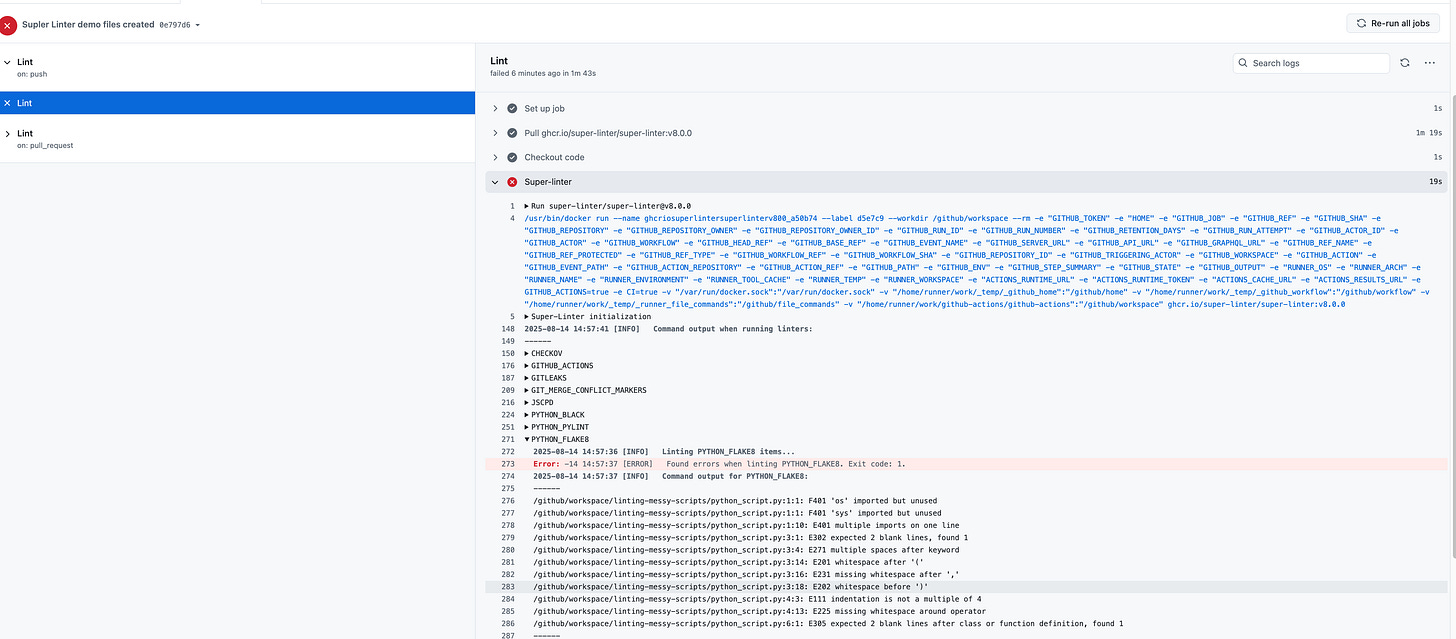Screen dimensions: 1456x639
Task: Click the E305 expected 2 blank lines line
Action: point(828,623)
